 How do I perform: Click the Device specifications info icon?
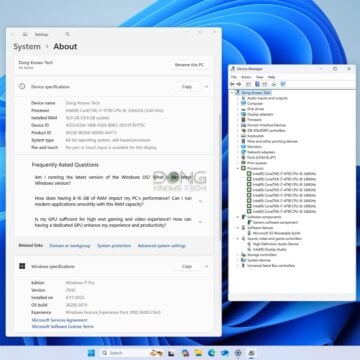(22, 87)
